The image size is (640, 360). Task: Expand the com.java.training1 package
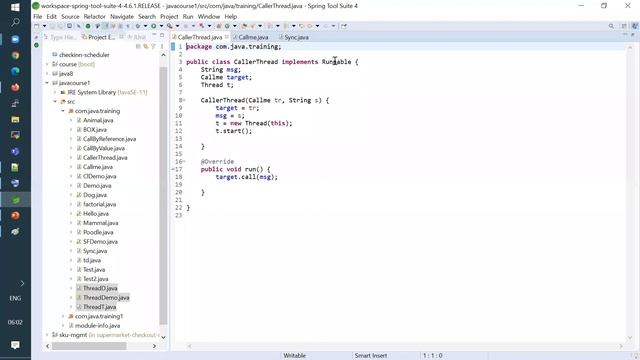point(63,316)
